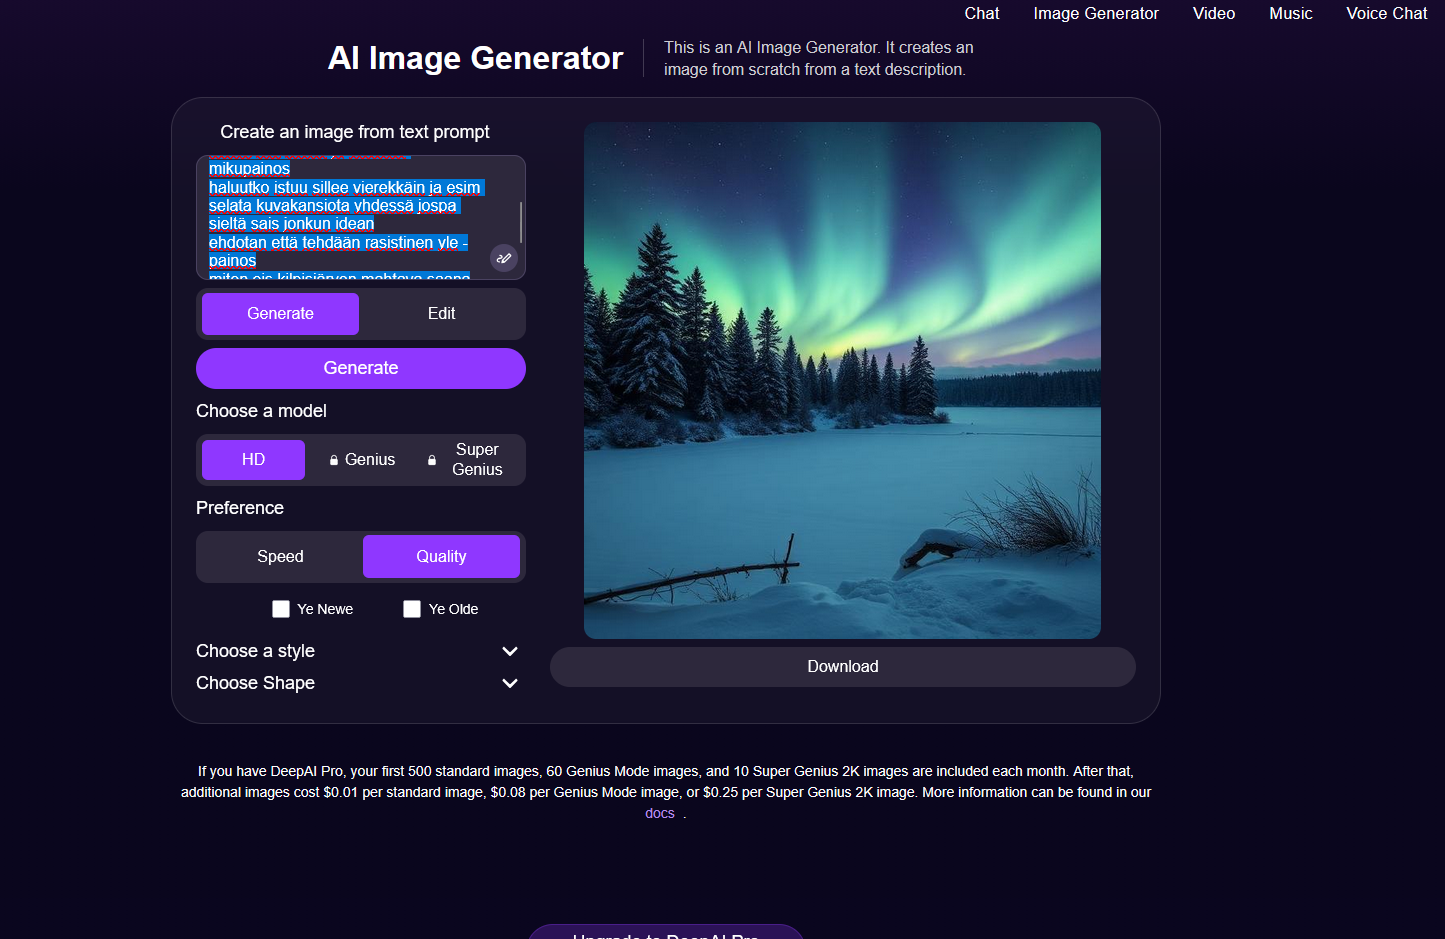
Task: Click the wide purple Generate button
Action: click(x=361, y=368)
